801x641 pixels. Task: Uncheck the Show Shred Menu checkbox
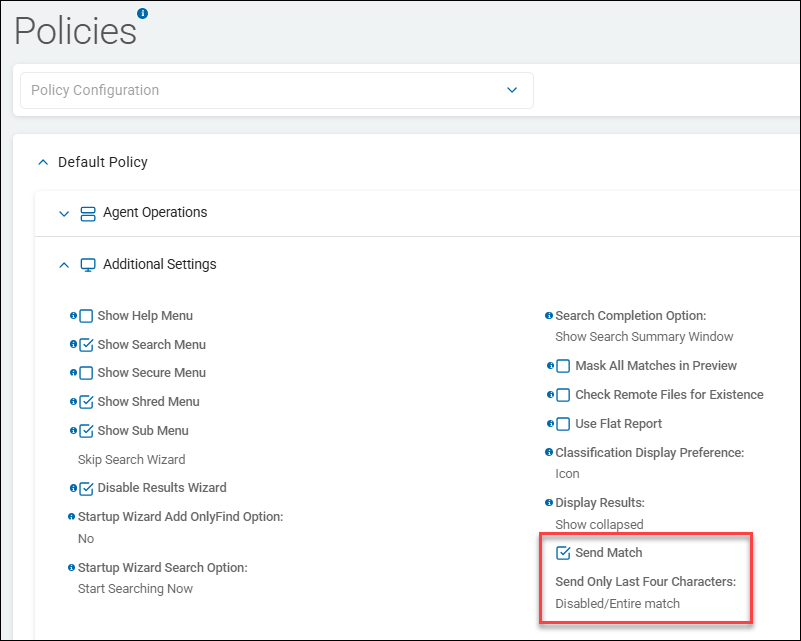coord(86,402)
